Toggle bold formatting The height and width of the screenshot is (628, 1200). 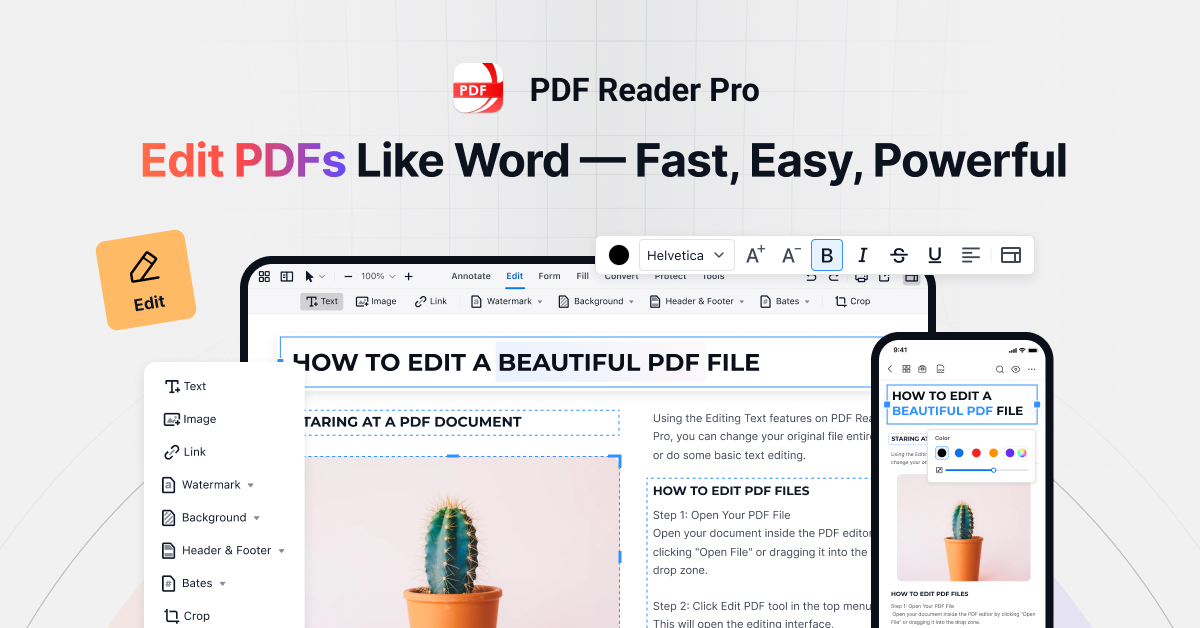click(x=827, y=255)
